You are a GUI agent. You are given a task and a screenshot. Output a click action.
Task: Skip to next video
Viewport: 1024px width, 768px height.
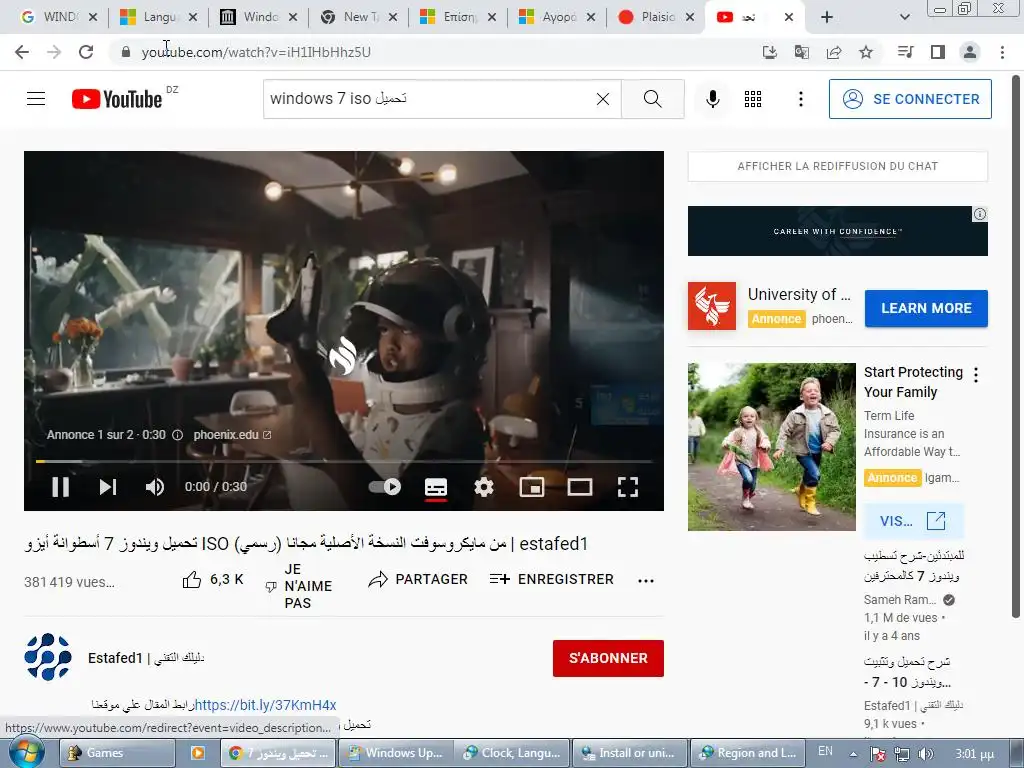click(108, 487)
